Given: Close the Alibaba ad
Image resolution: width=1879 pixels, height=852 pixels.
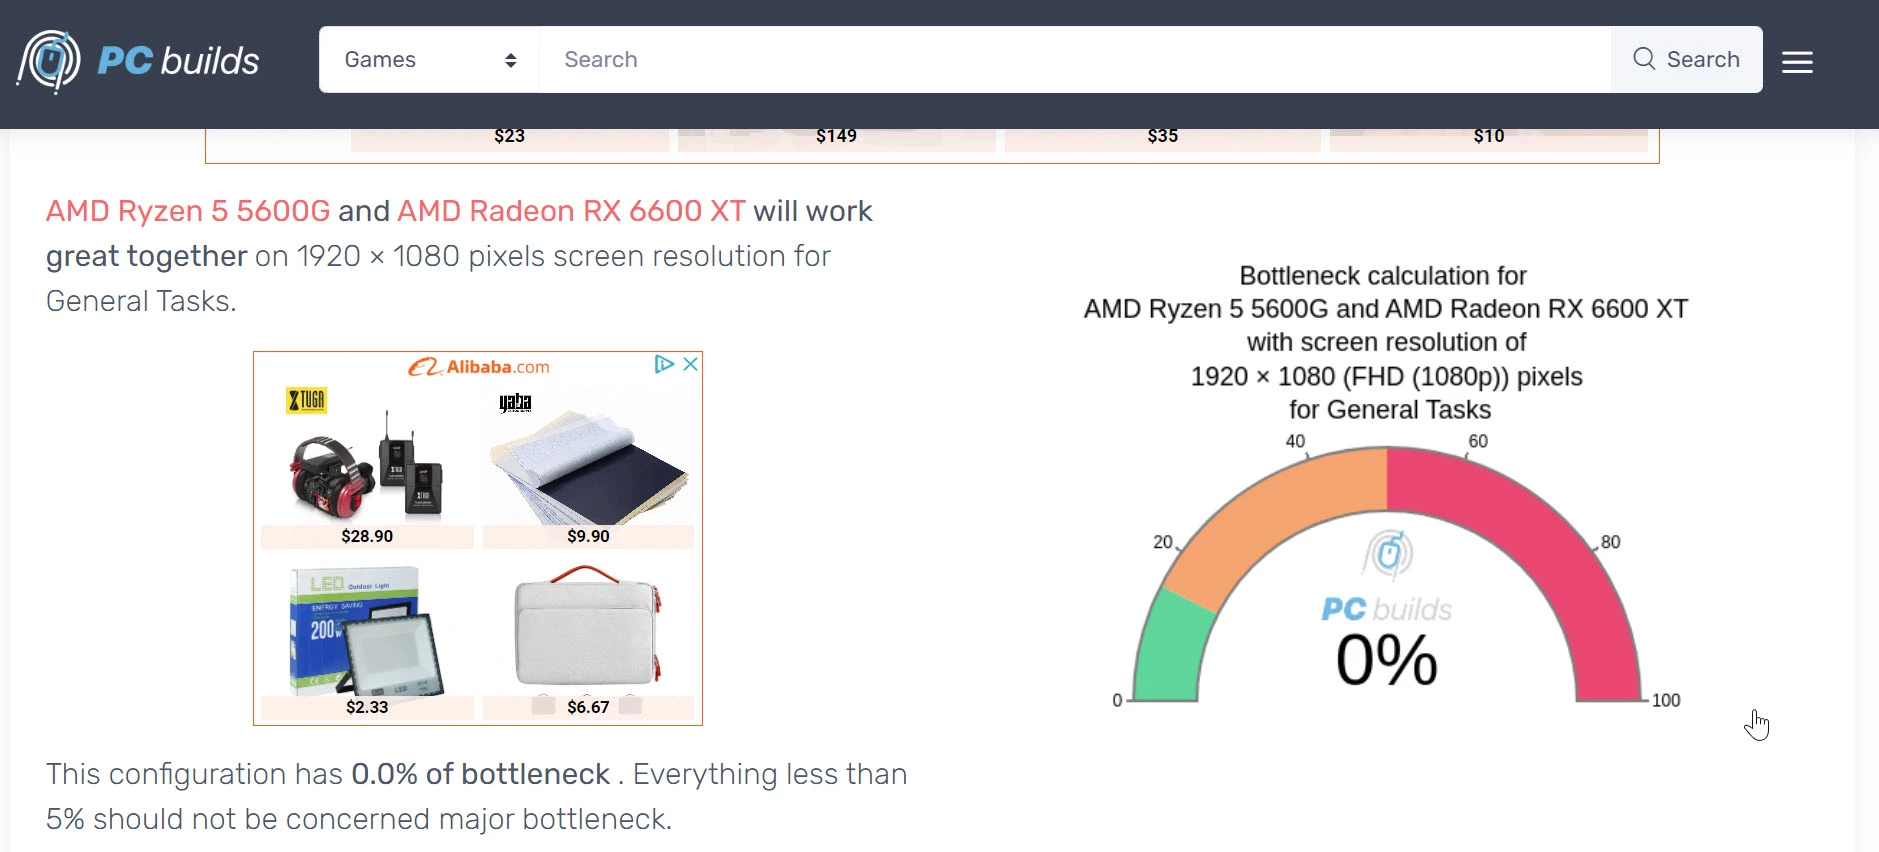Looking at the screenshot, I should click(x=690, y=364).
